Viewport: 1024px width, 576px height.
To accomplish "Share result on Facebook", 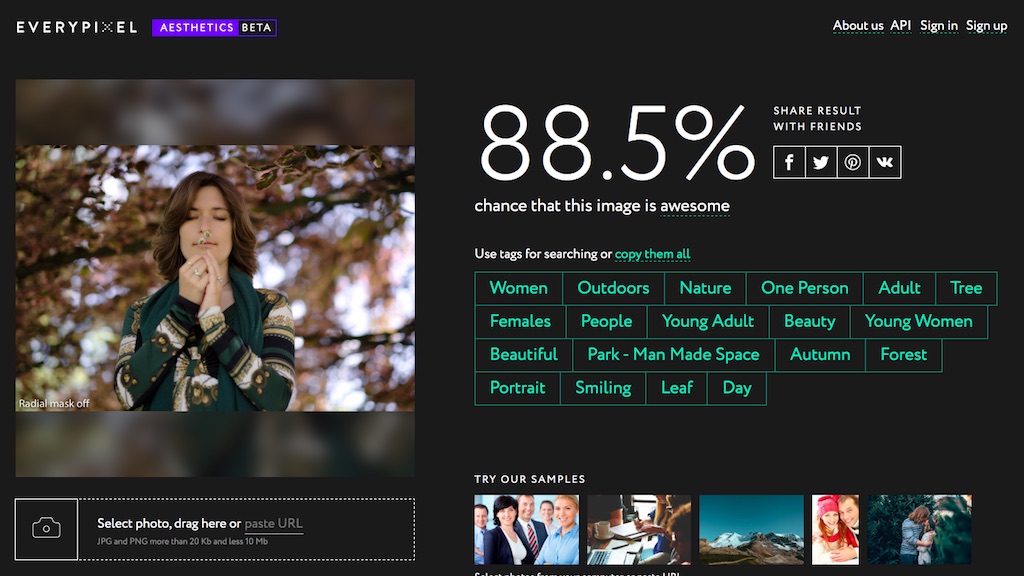I will (x=789, y=162).
